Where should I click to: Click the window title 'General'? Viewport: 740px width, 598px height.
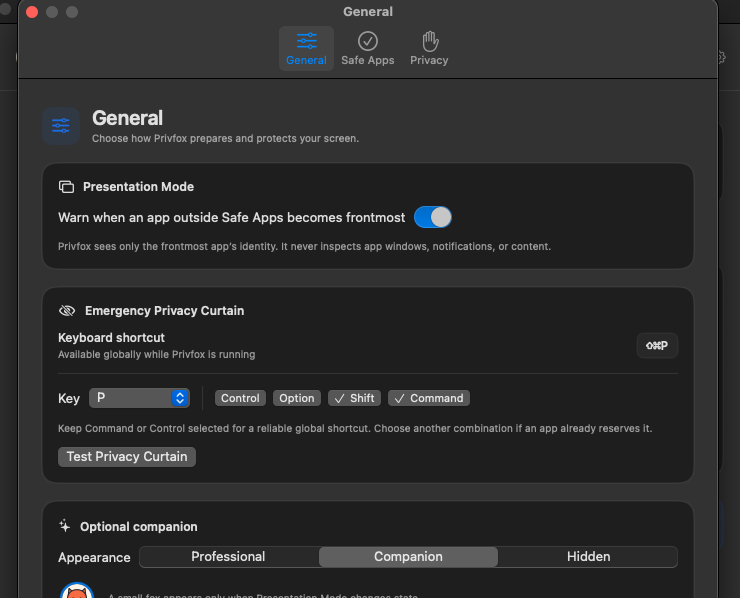(x=368, y=11)
